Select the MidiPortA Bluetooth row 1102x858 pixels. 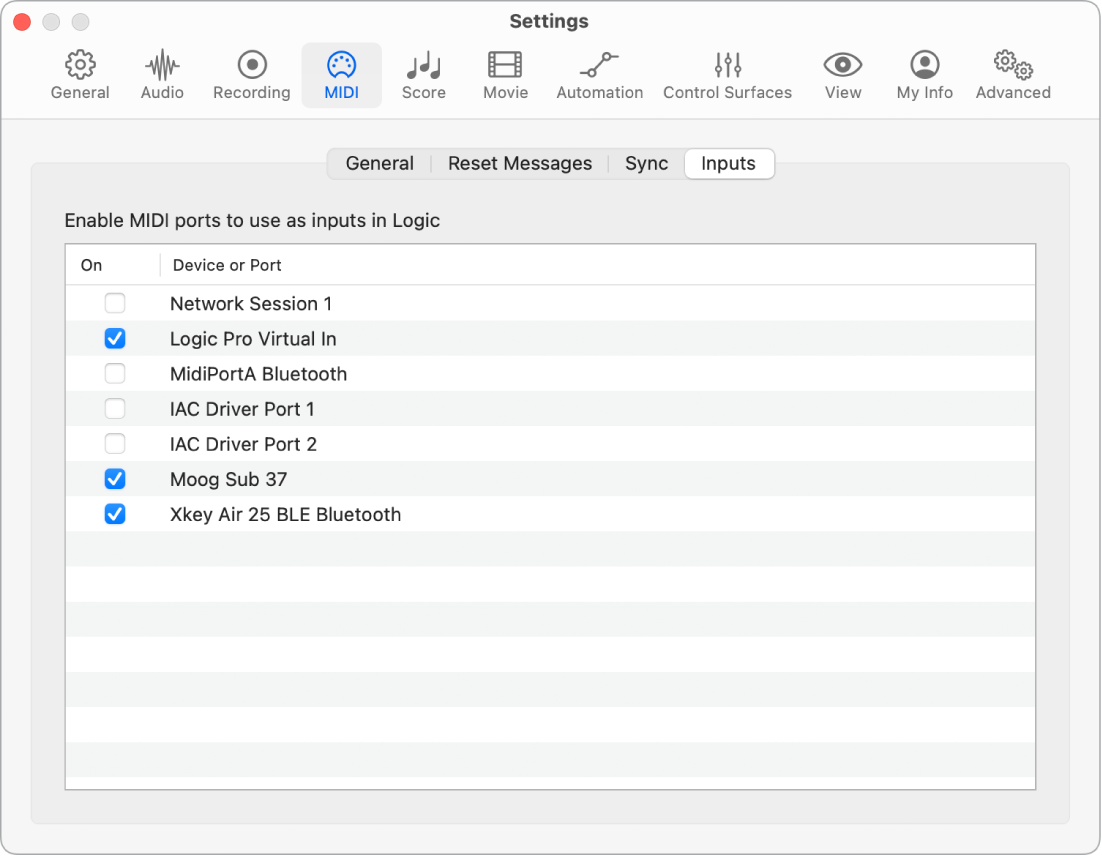pos(550,374)
